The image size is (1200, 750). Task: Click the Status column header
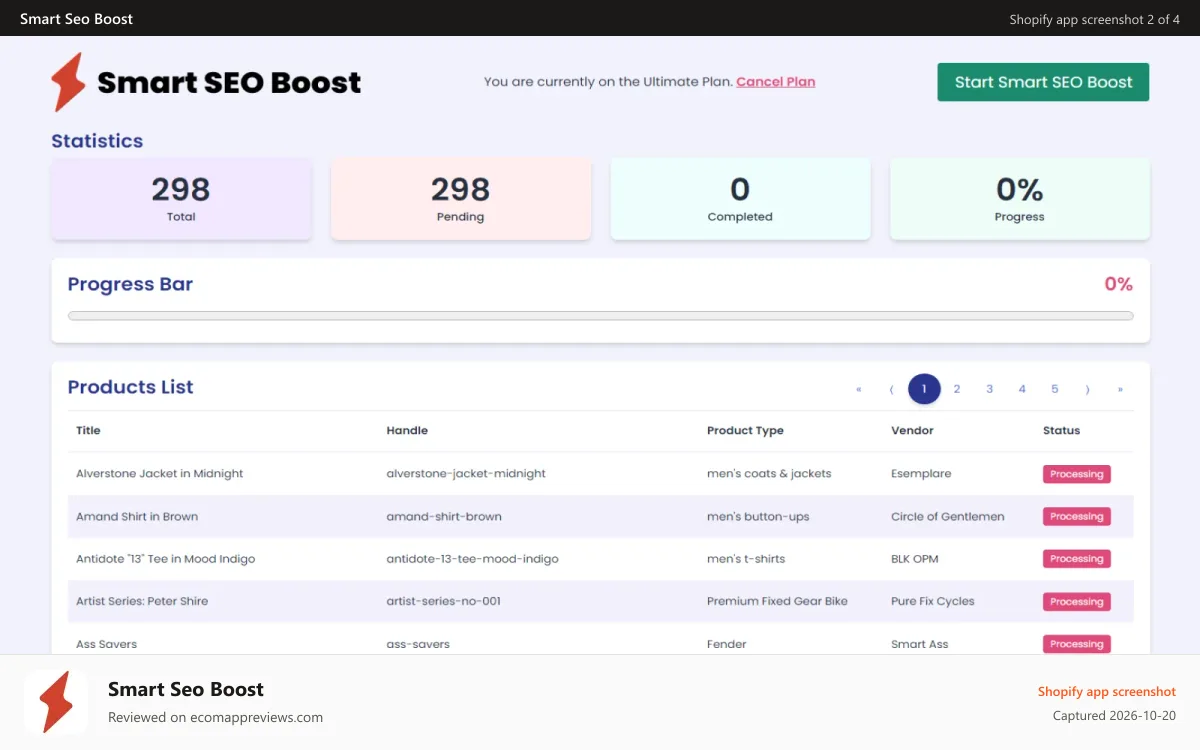point(1061,430)
